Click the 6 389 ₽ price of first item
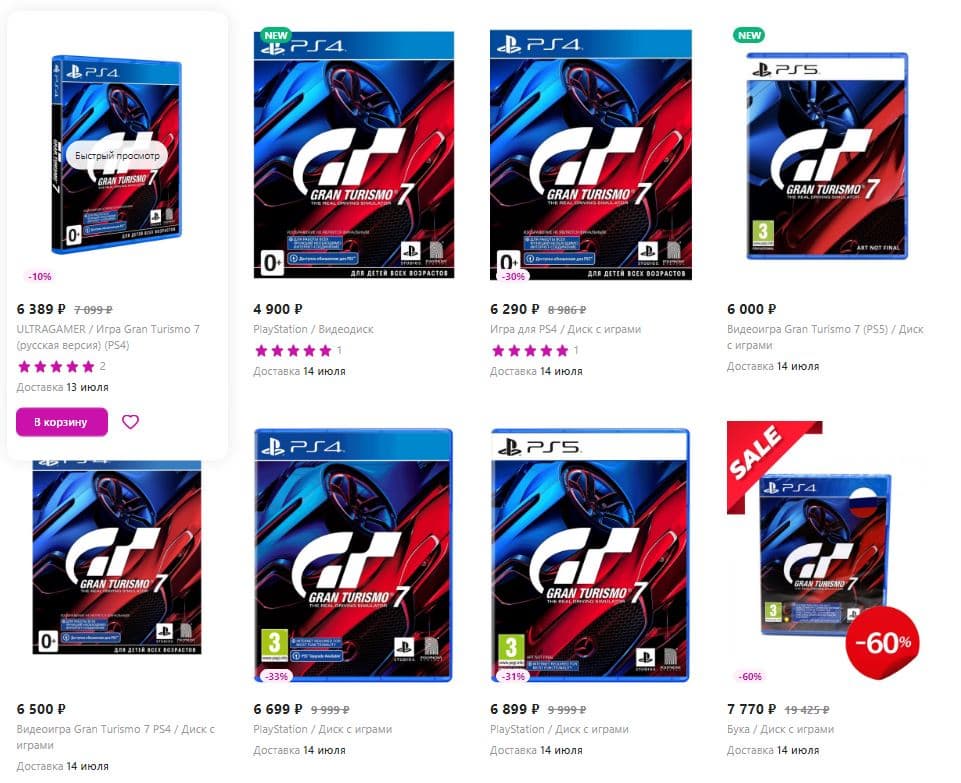 41,309
